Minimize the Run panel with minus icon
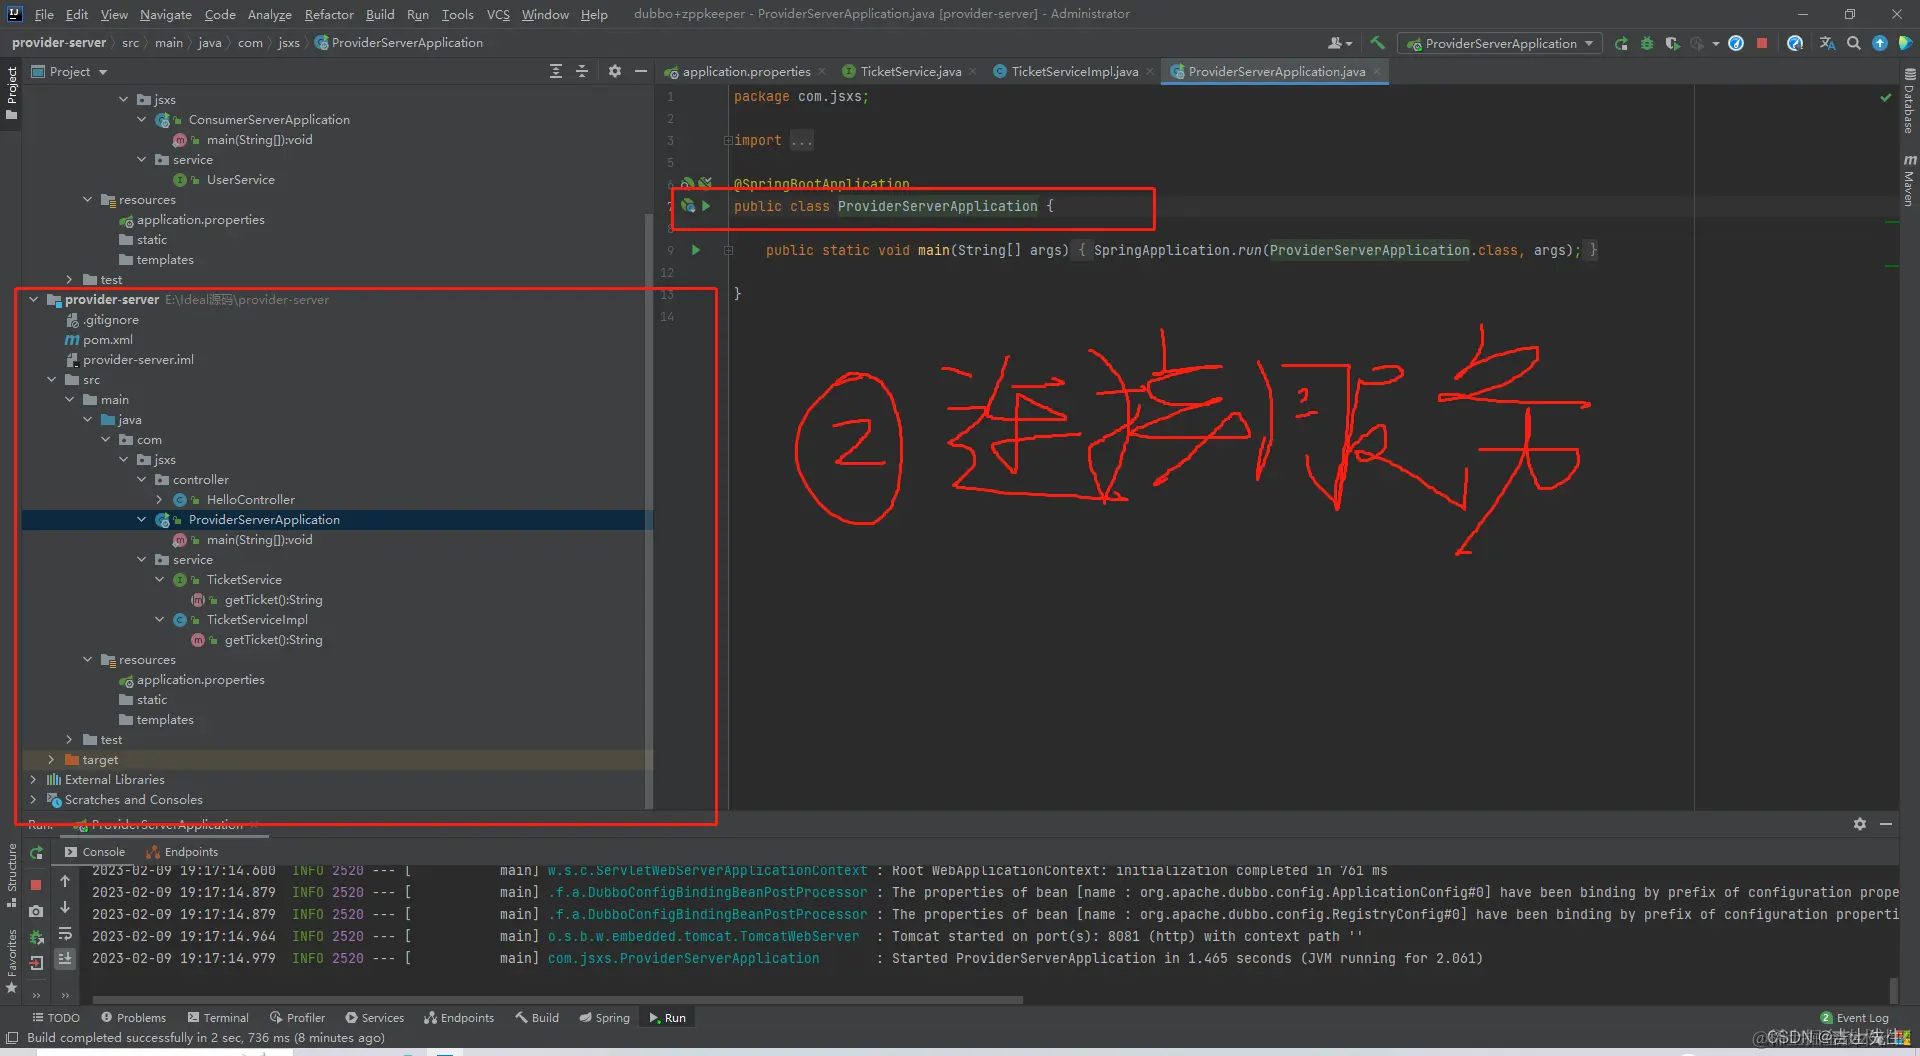The image size is (1920, 1056). point(1886,824)
